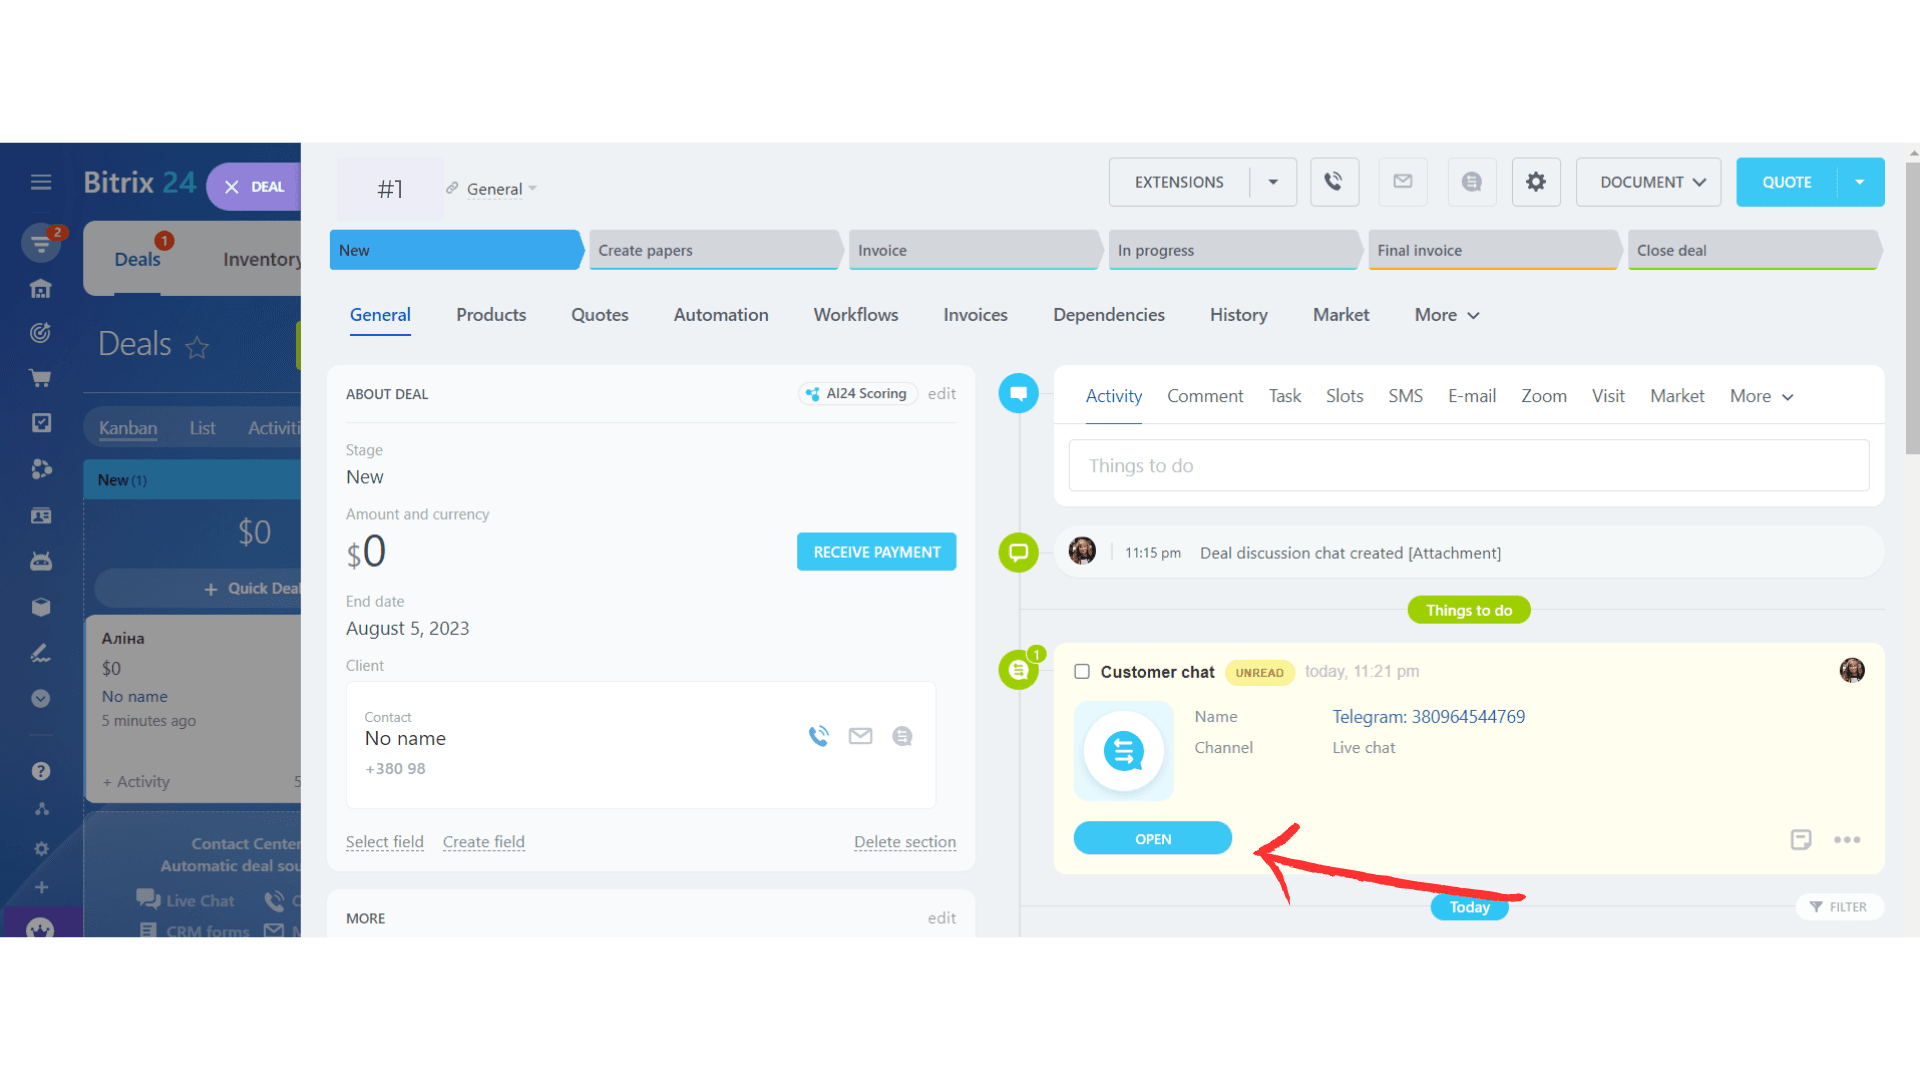
Task: Open the hamburger menu in left sidebar
Action: pyautogui.click(x=41, y=182)
